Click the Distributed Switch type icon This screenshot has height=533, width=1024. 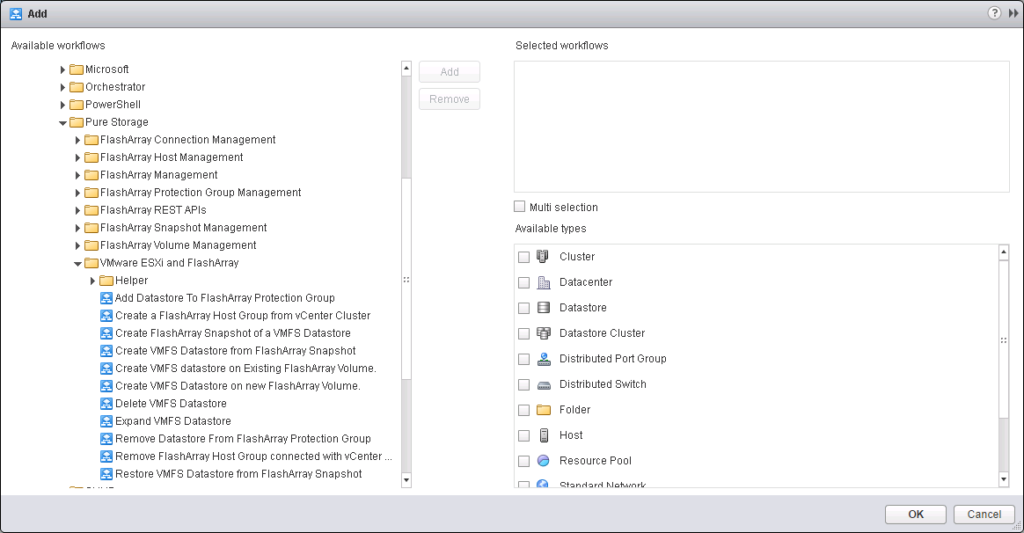pos(543,385)
